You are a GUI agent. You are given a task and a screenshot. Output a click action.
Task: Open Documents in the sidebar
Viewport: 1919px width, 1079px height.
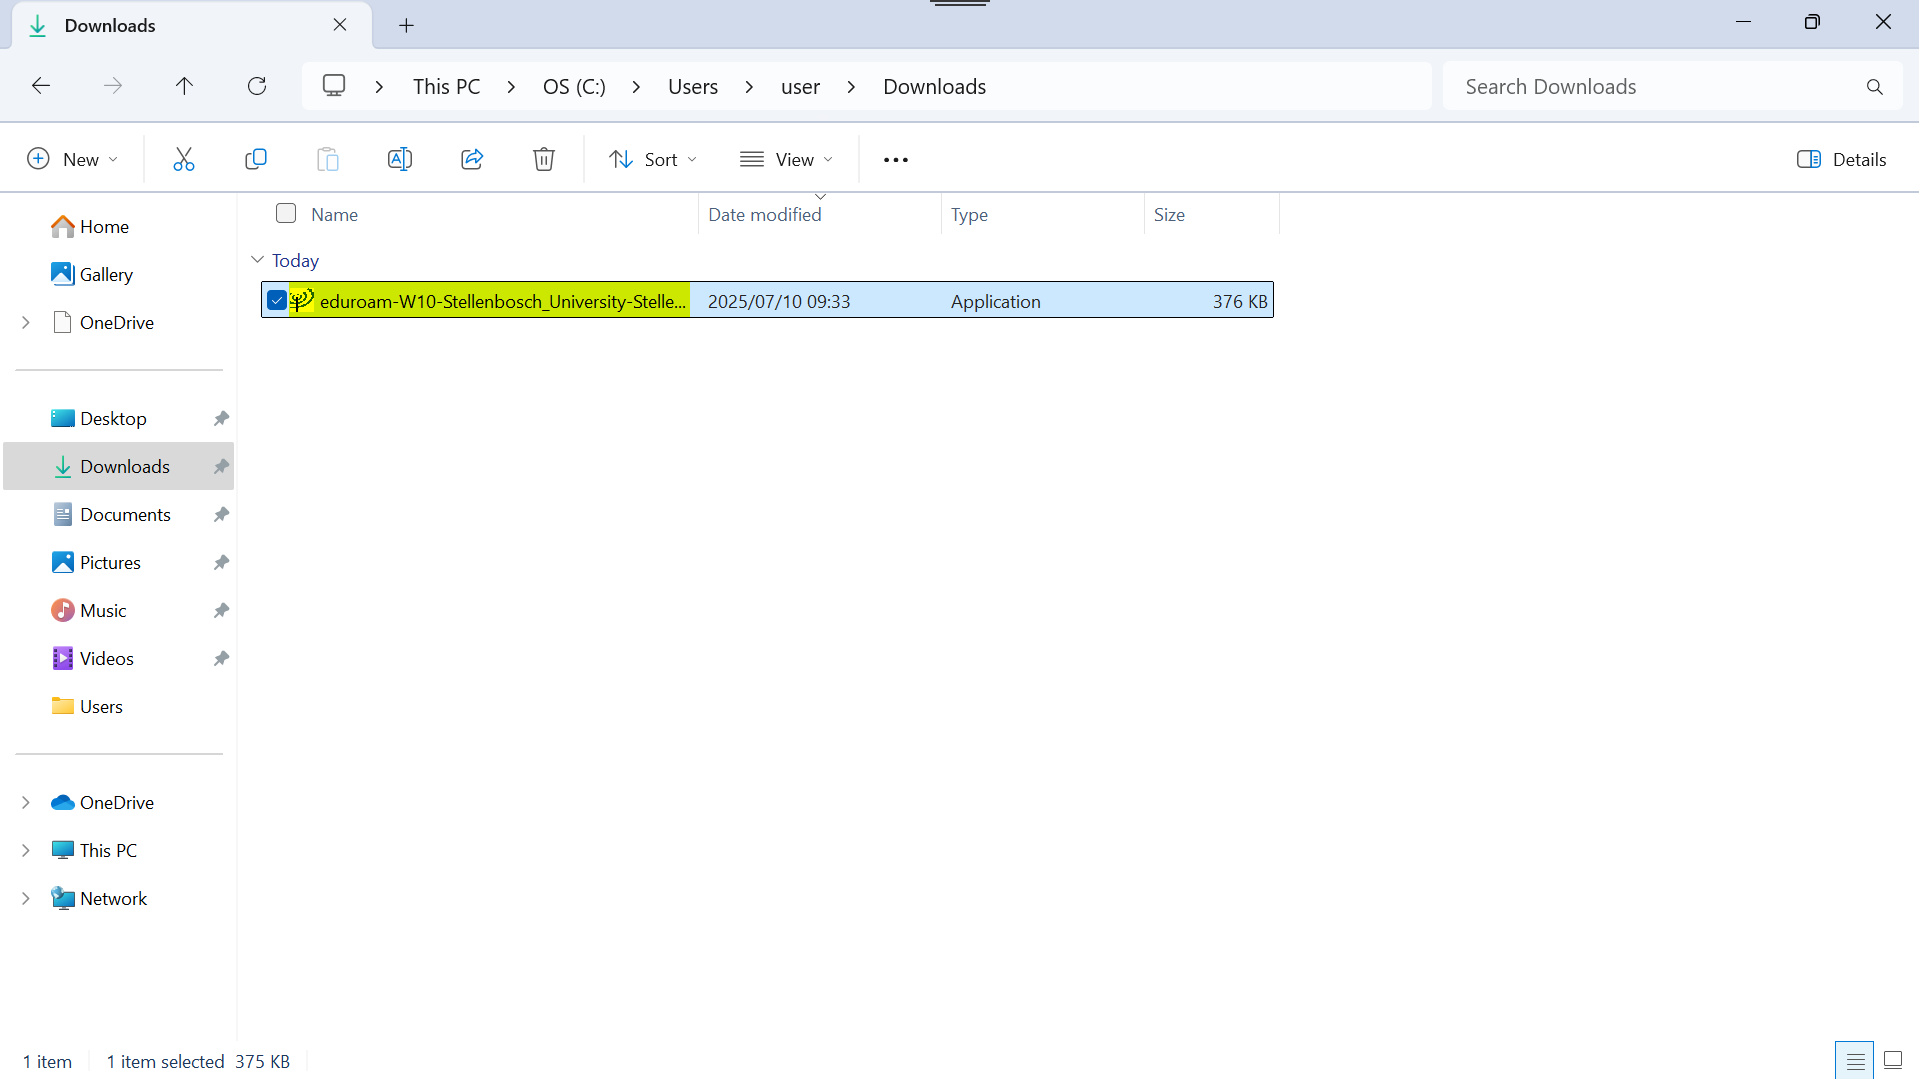click(x=125, y=514)
